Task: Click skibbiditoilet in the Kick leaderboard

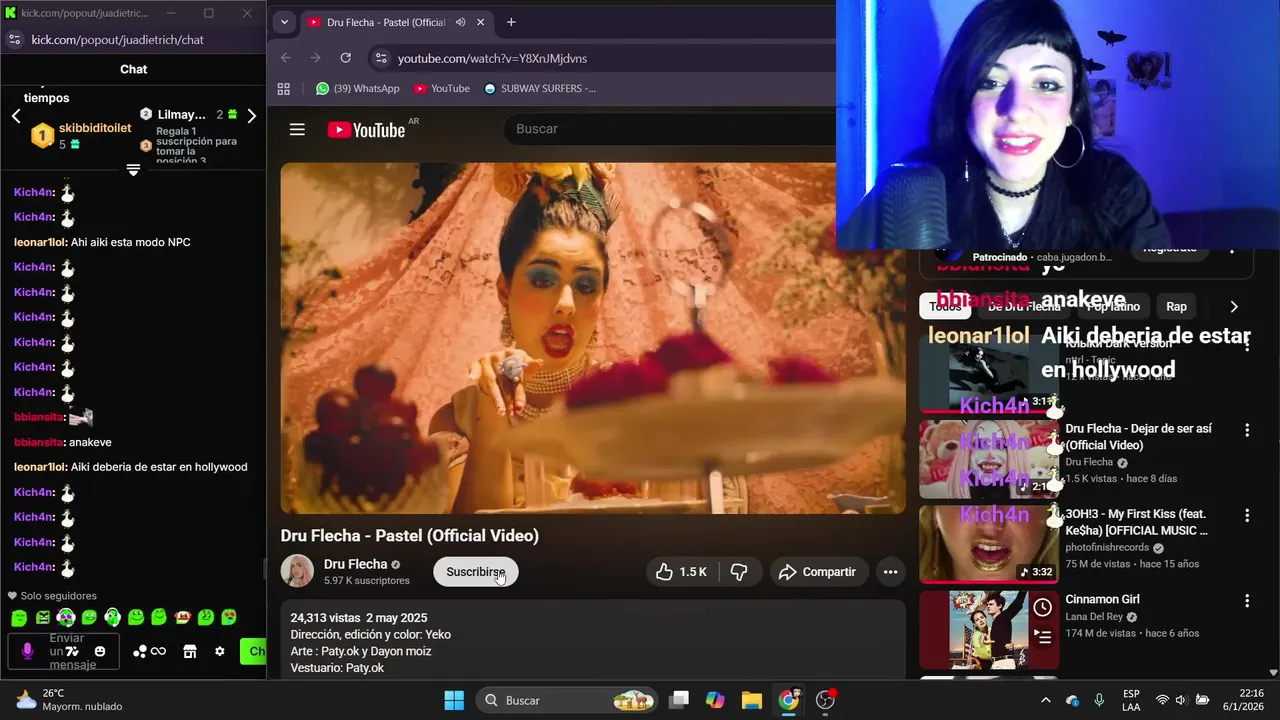Action: pos(94,129)
